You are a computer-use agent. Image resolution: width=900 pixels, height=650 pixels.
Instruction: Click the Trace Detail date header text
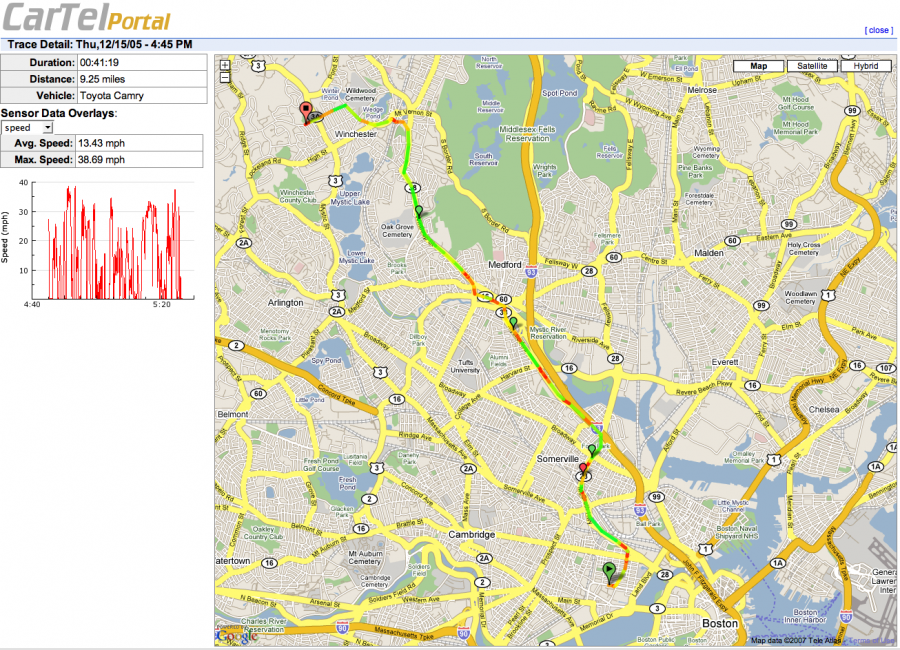(x=100, y=45)
